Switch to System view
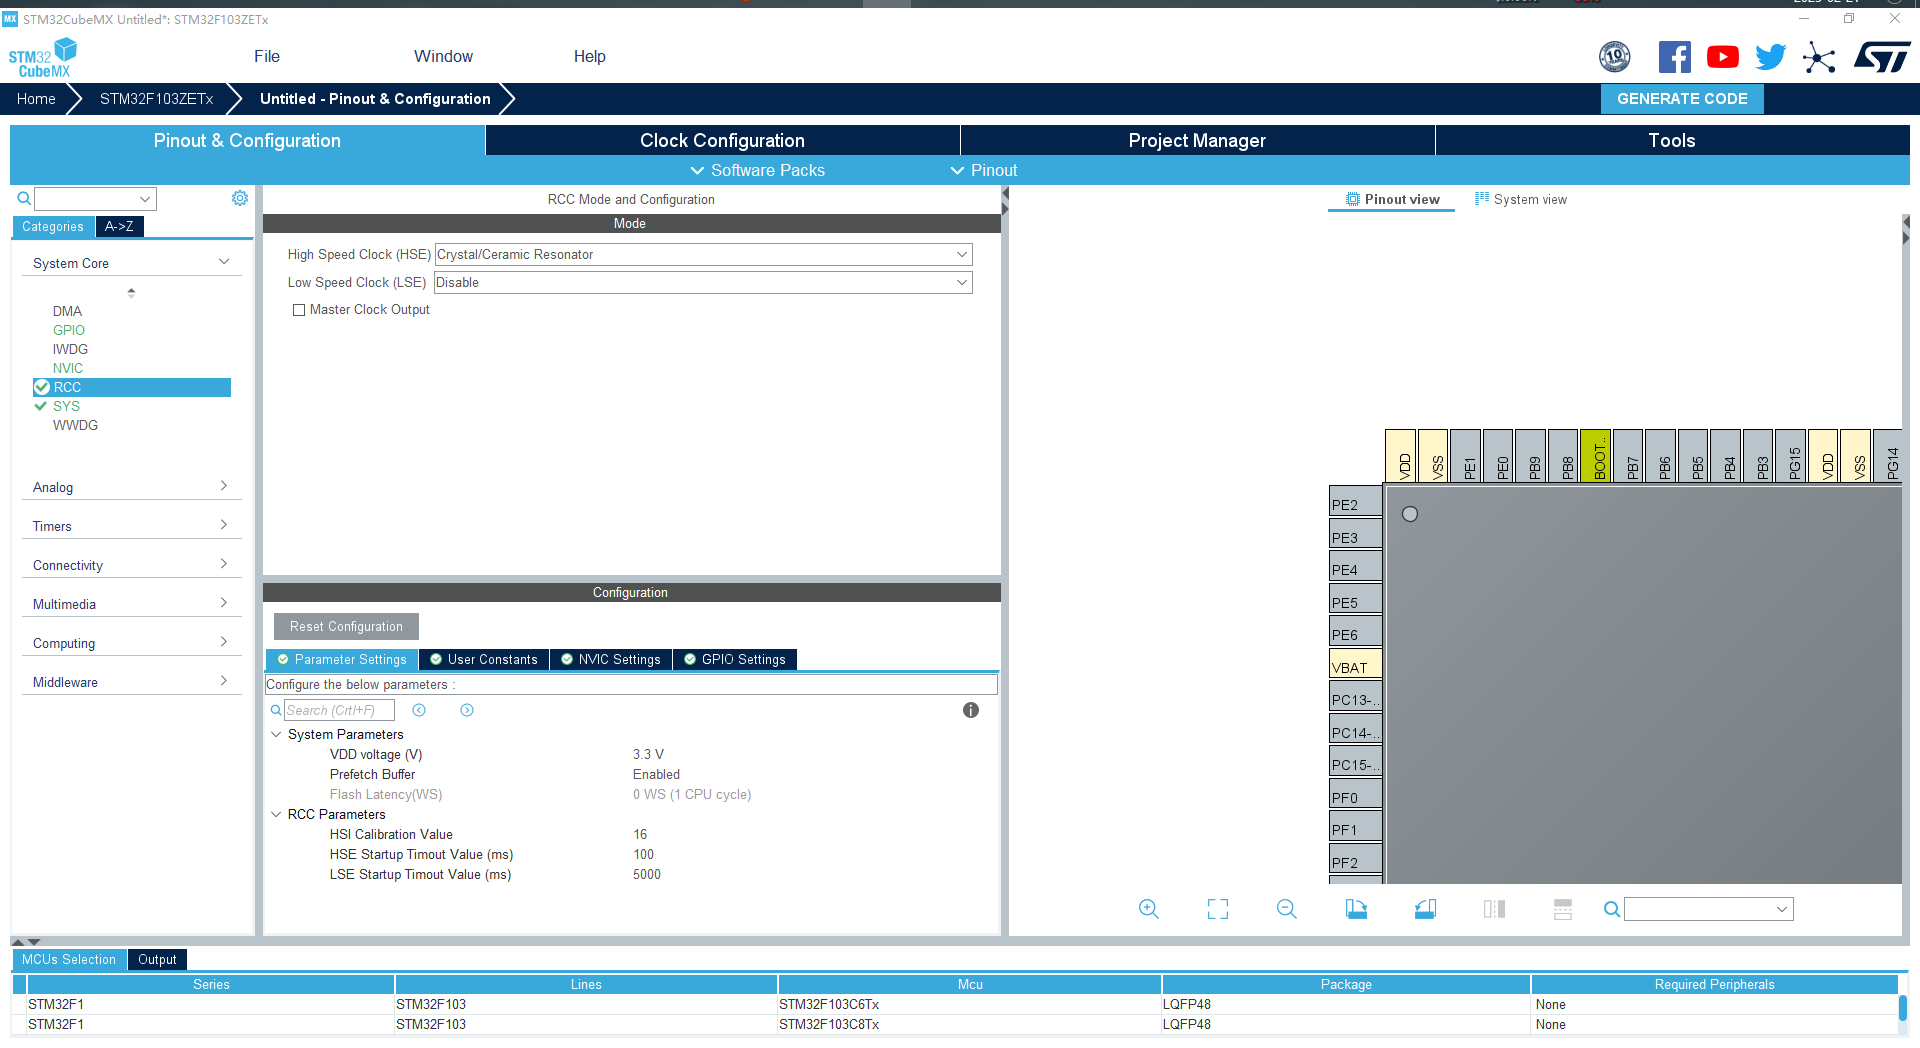The width and height of the screenshot is (1920, 1048). (x=1521, y=200)
